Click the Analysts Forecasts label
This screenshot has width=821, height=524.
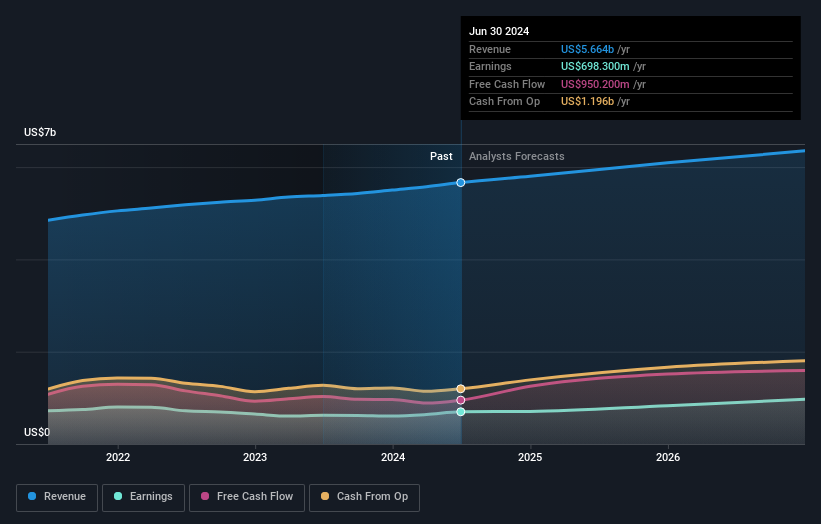coord(516,156)
